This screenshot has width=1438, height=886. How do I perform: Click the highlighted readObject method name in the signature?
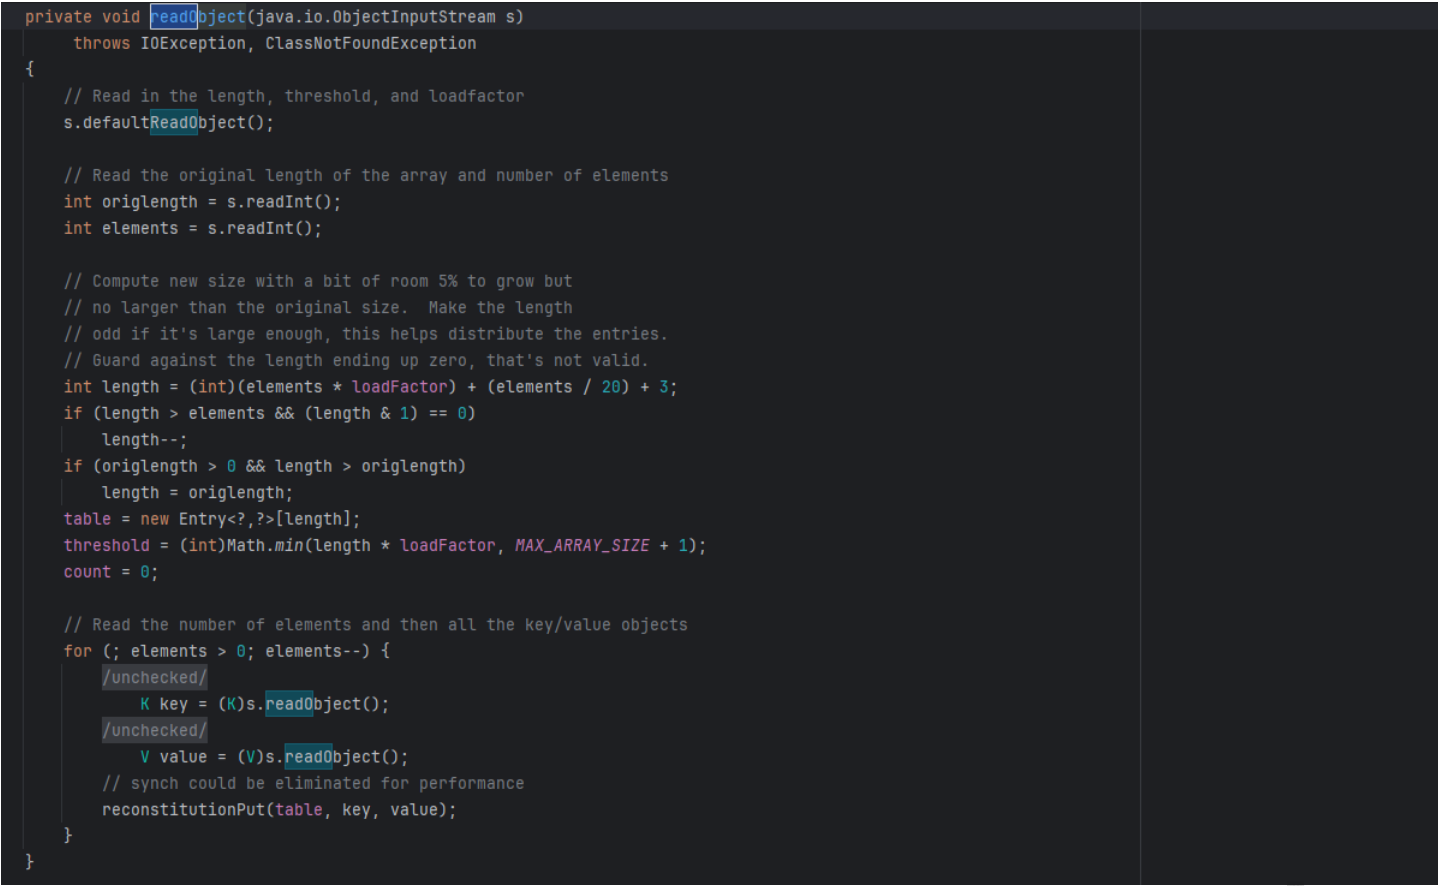198,17
